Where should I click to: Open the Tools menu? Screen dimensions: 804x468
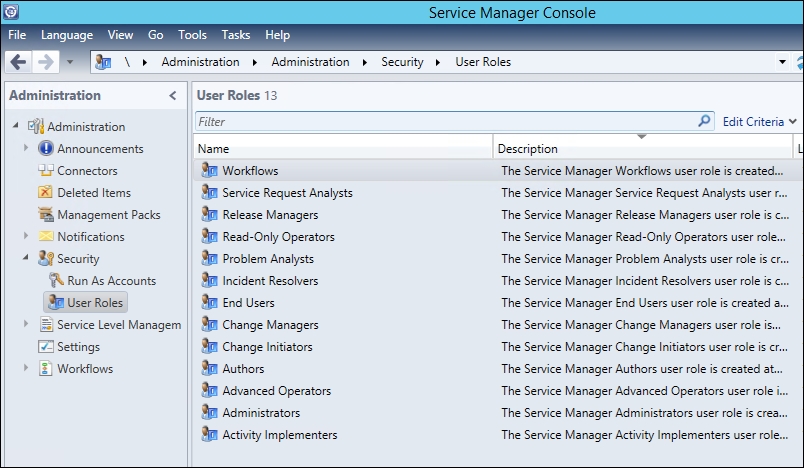tap(192, 35)
